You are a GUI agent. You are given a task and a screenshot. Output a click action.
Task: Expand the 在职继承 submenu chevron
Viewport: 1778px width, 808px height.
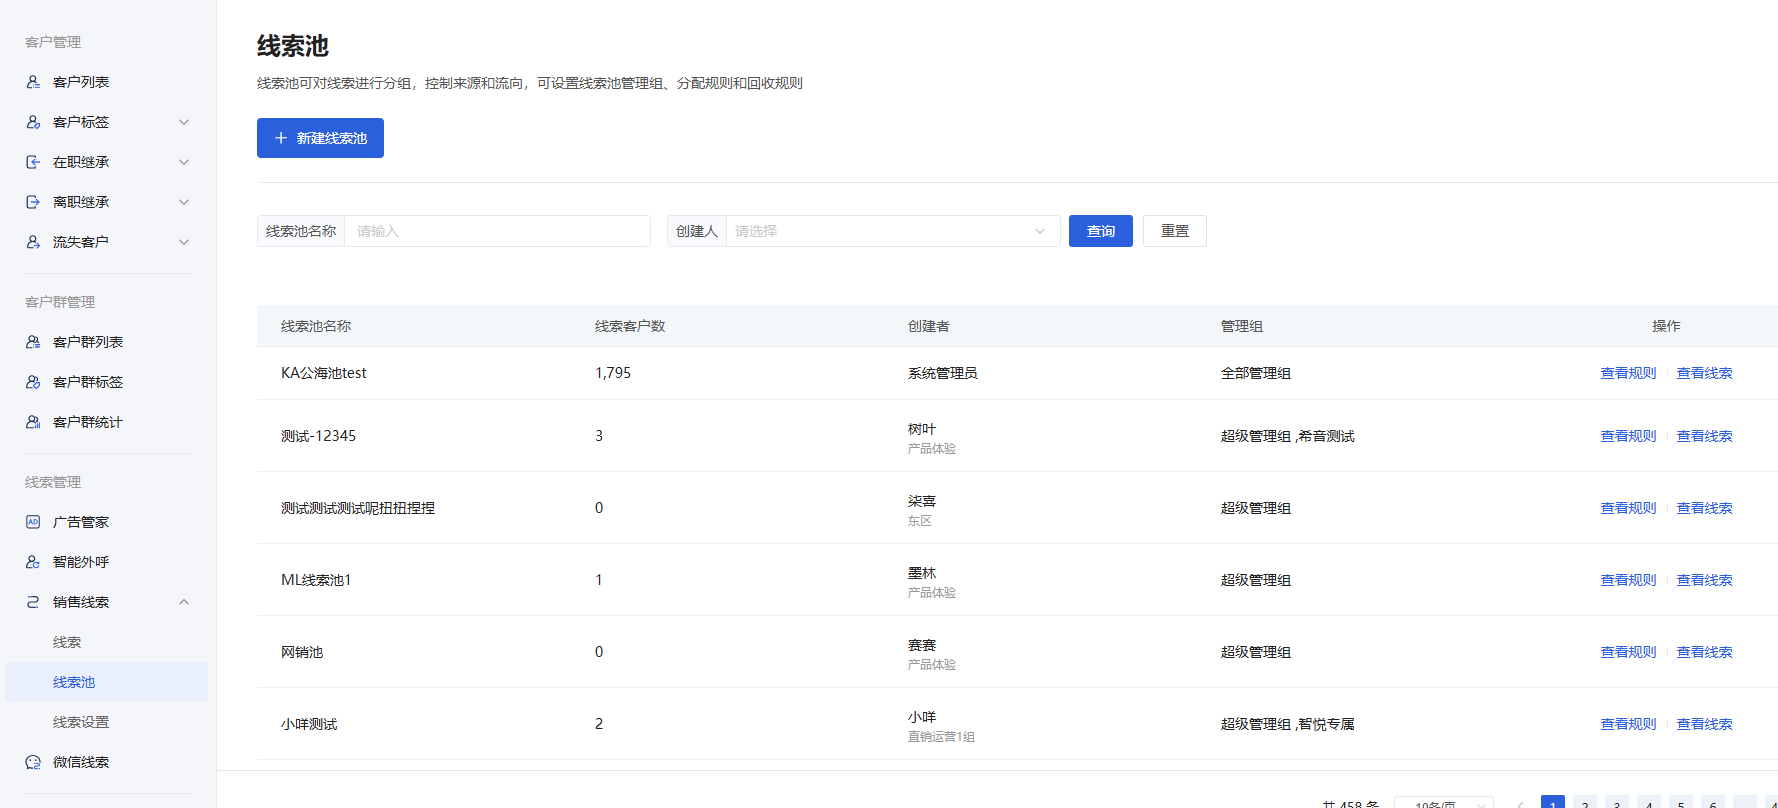point(184,162)
